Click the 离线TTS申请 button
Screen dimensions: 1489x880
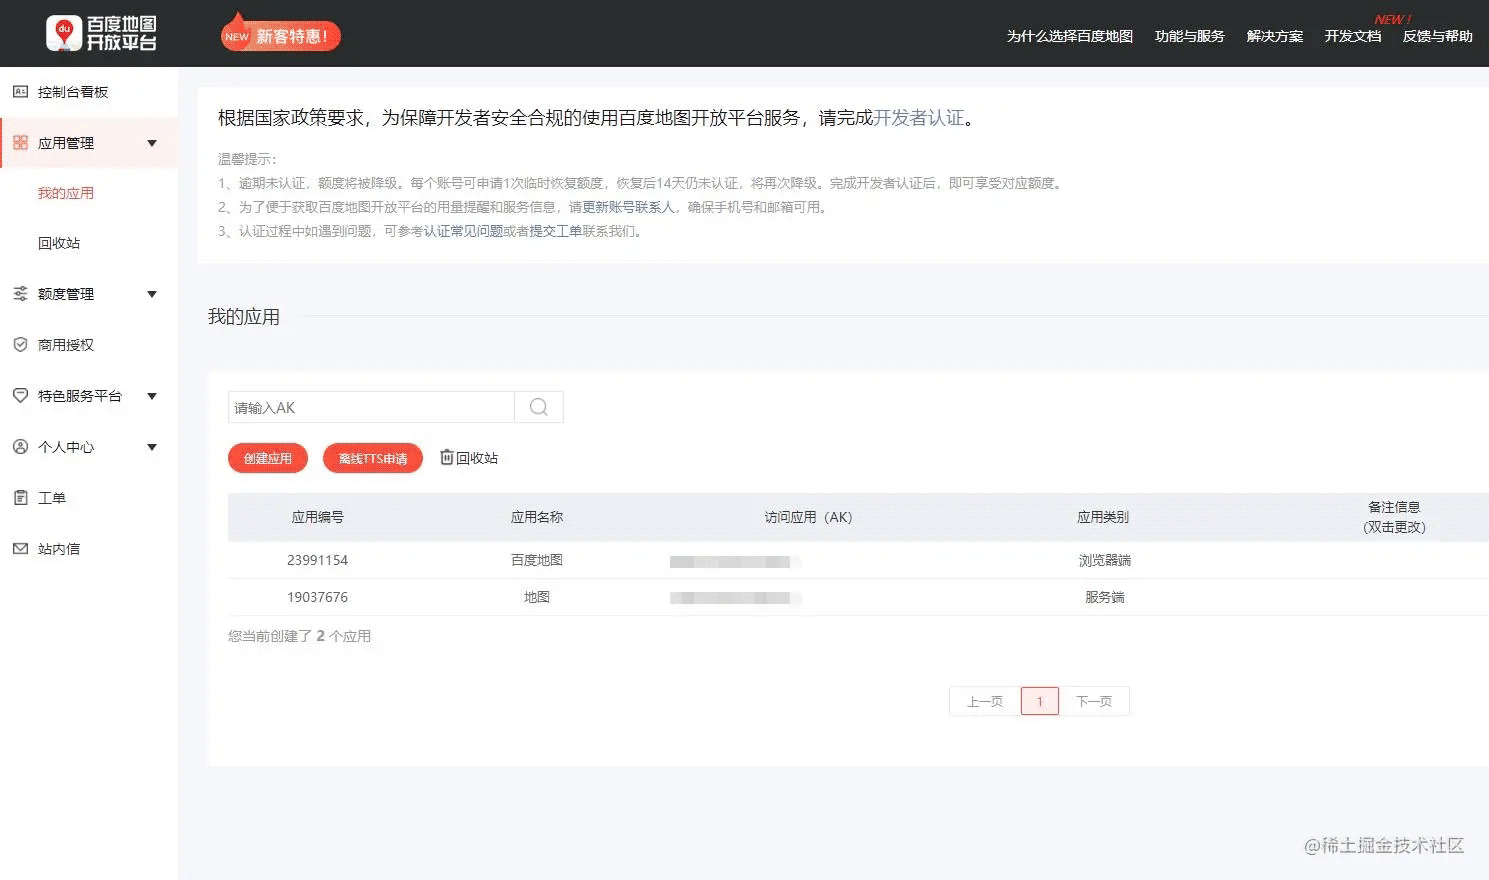coord(373,458)
